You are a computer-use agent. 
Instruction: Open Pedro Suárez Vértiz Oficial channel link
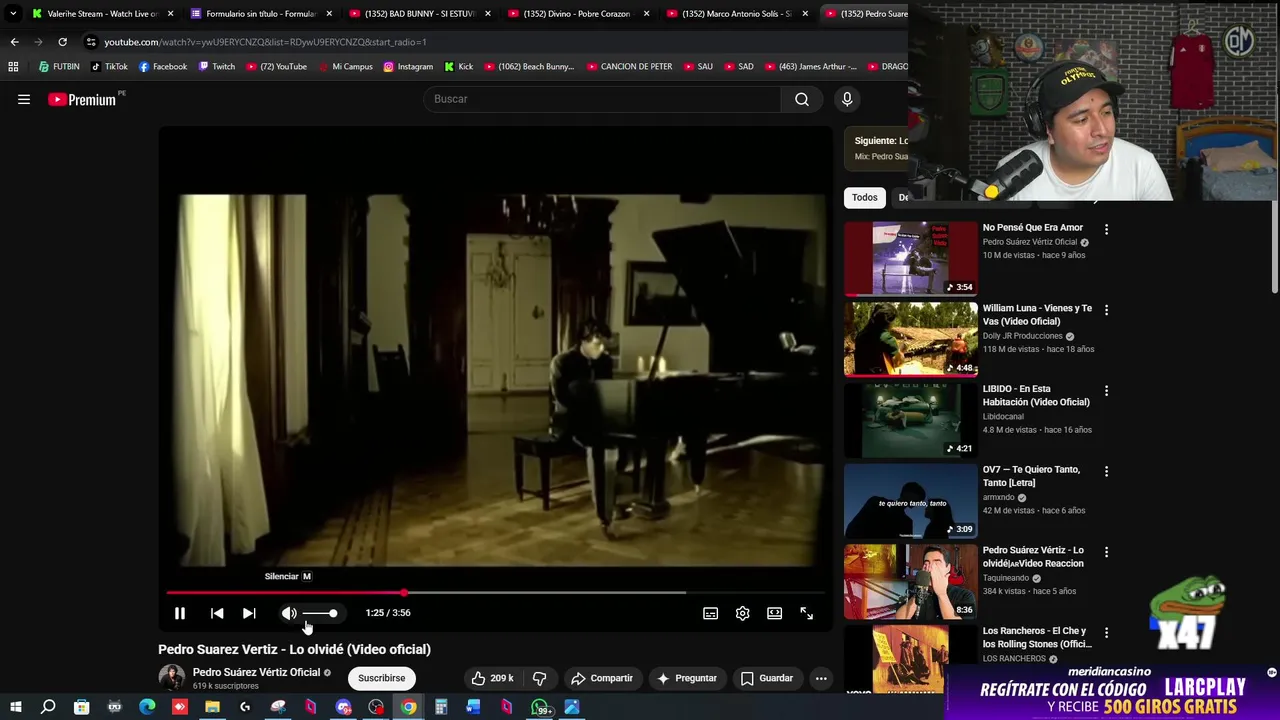pyautogui.click(x=256, y=672)
